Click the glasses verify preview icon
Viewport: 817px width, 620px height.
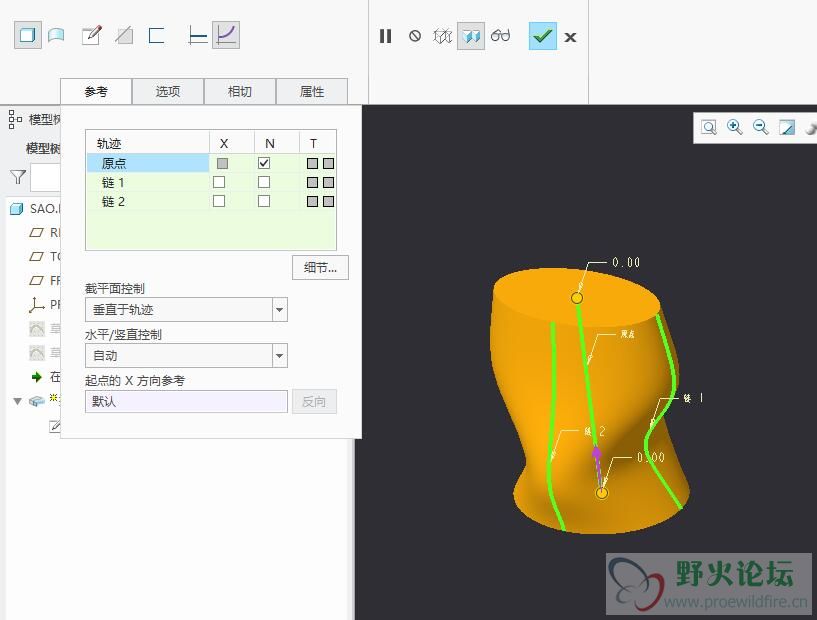point(501,36)
